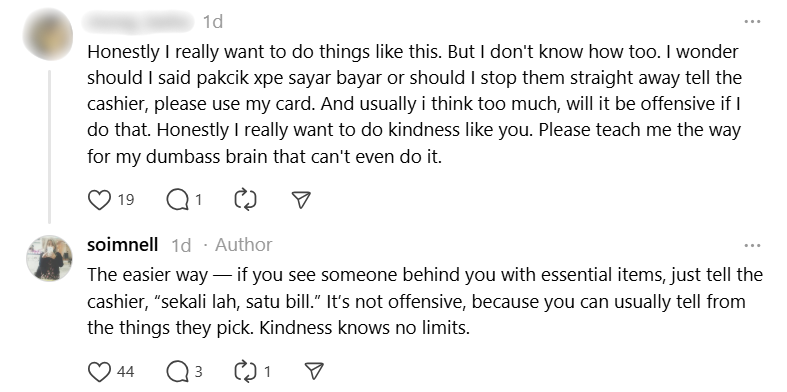Viewport: 787px width, 392px height.
Task: Share soimnell's reply with paper plane icon
Action: 314,372
